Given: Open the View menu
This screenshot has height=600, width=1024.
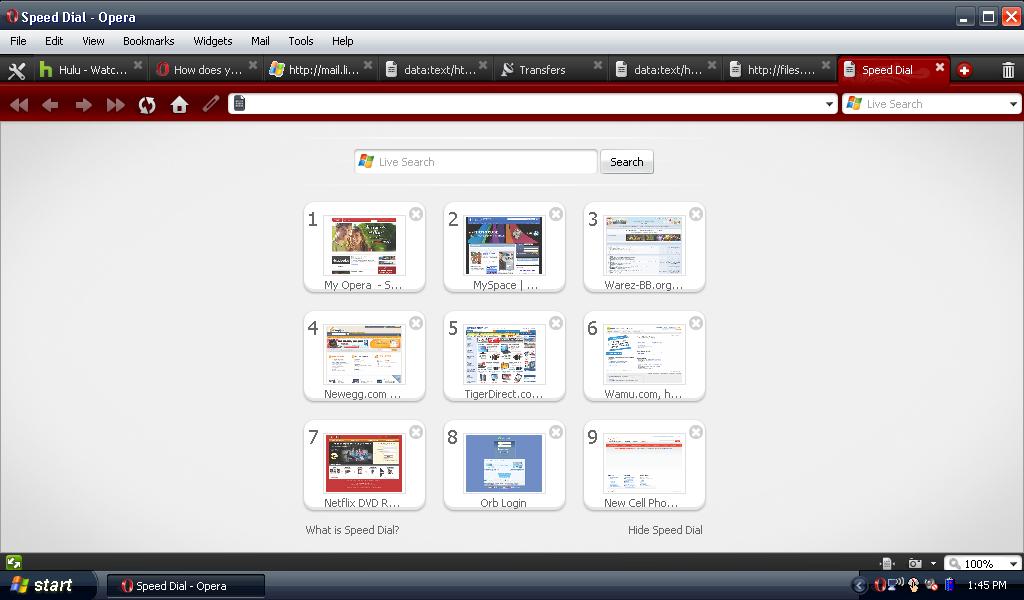Looking at the screenshot, I should click(93, 41).
